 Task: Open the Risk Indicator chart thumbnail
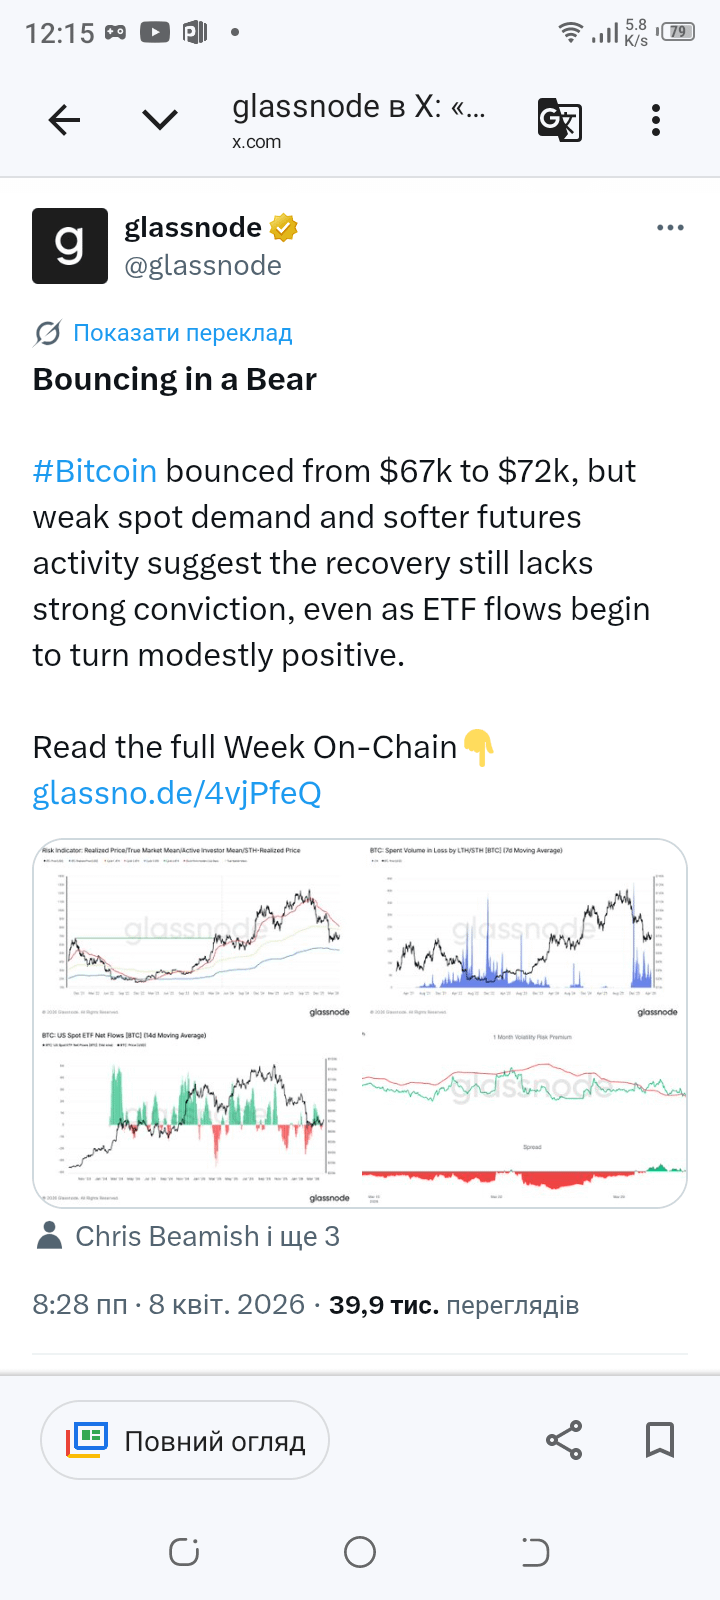196,931
